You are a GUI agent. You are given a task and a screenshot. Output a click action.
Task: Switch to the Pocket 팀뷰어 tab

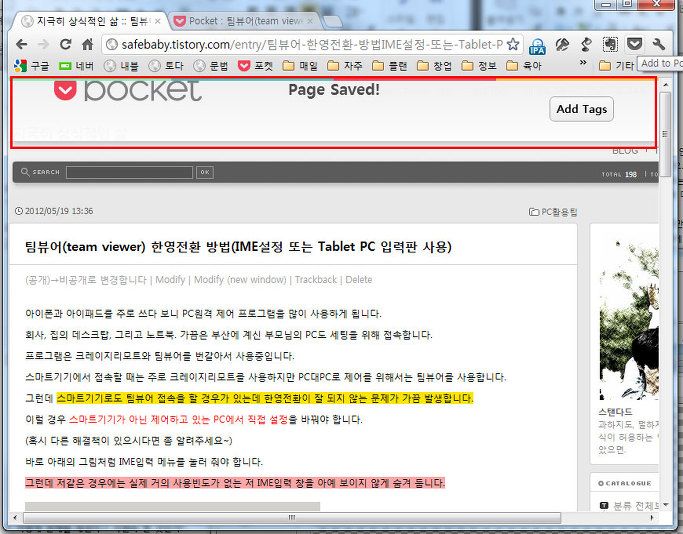(244, 21)
